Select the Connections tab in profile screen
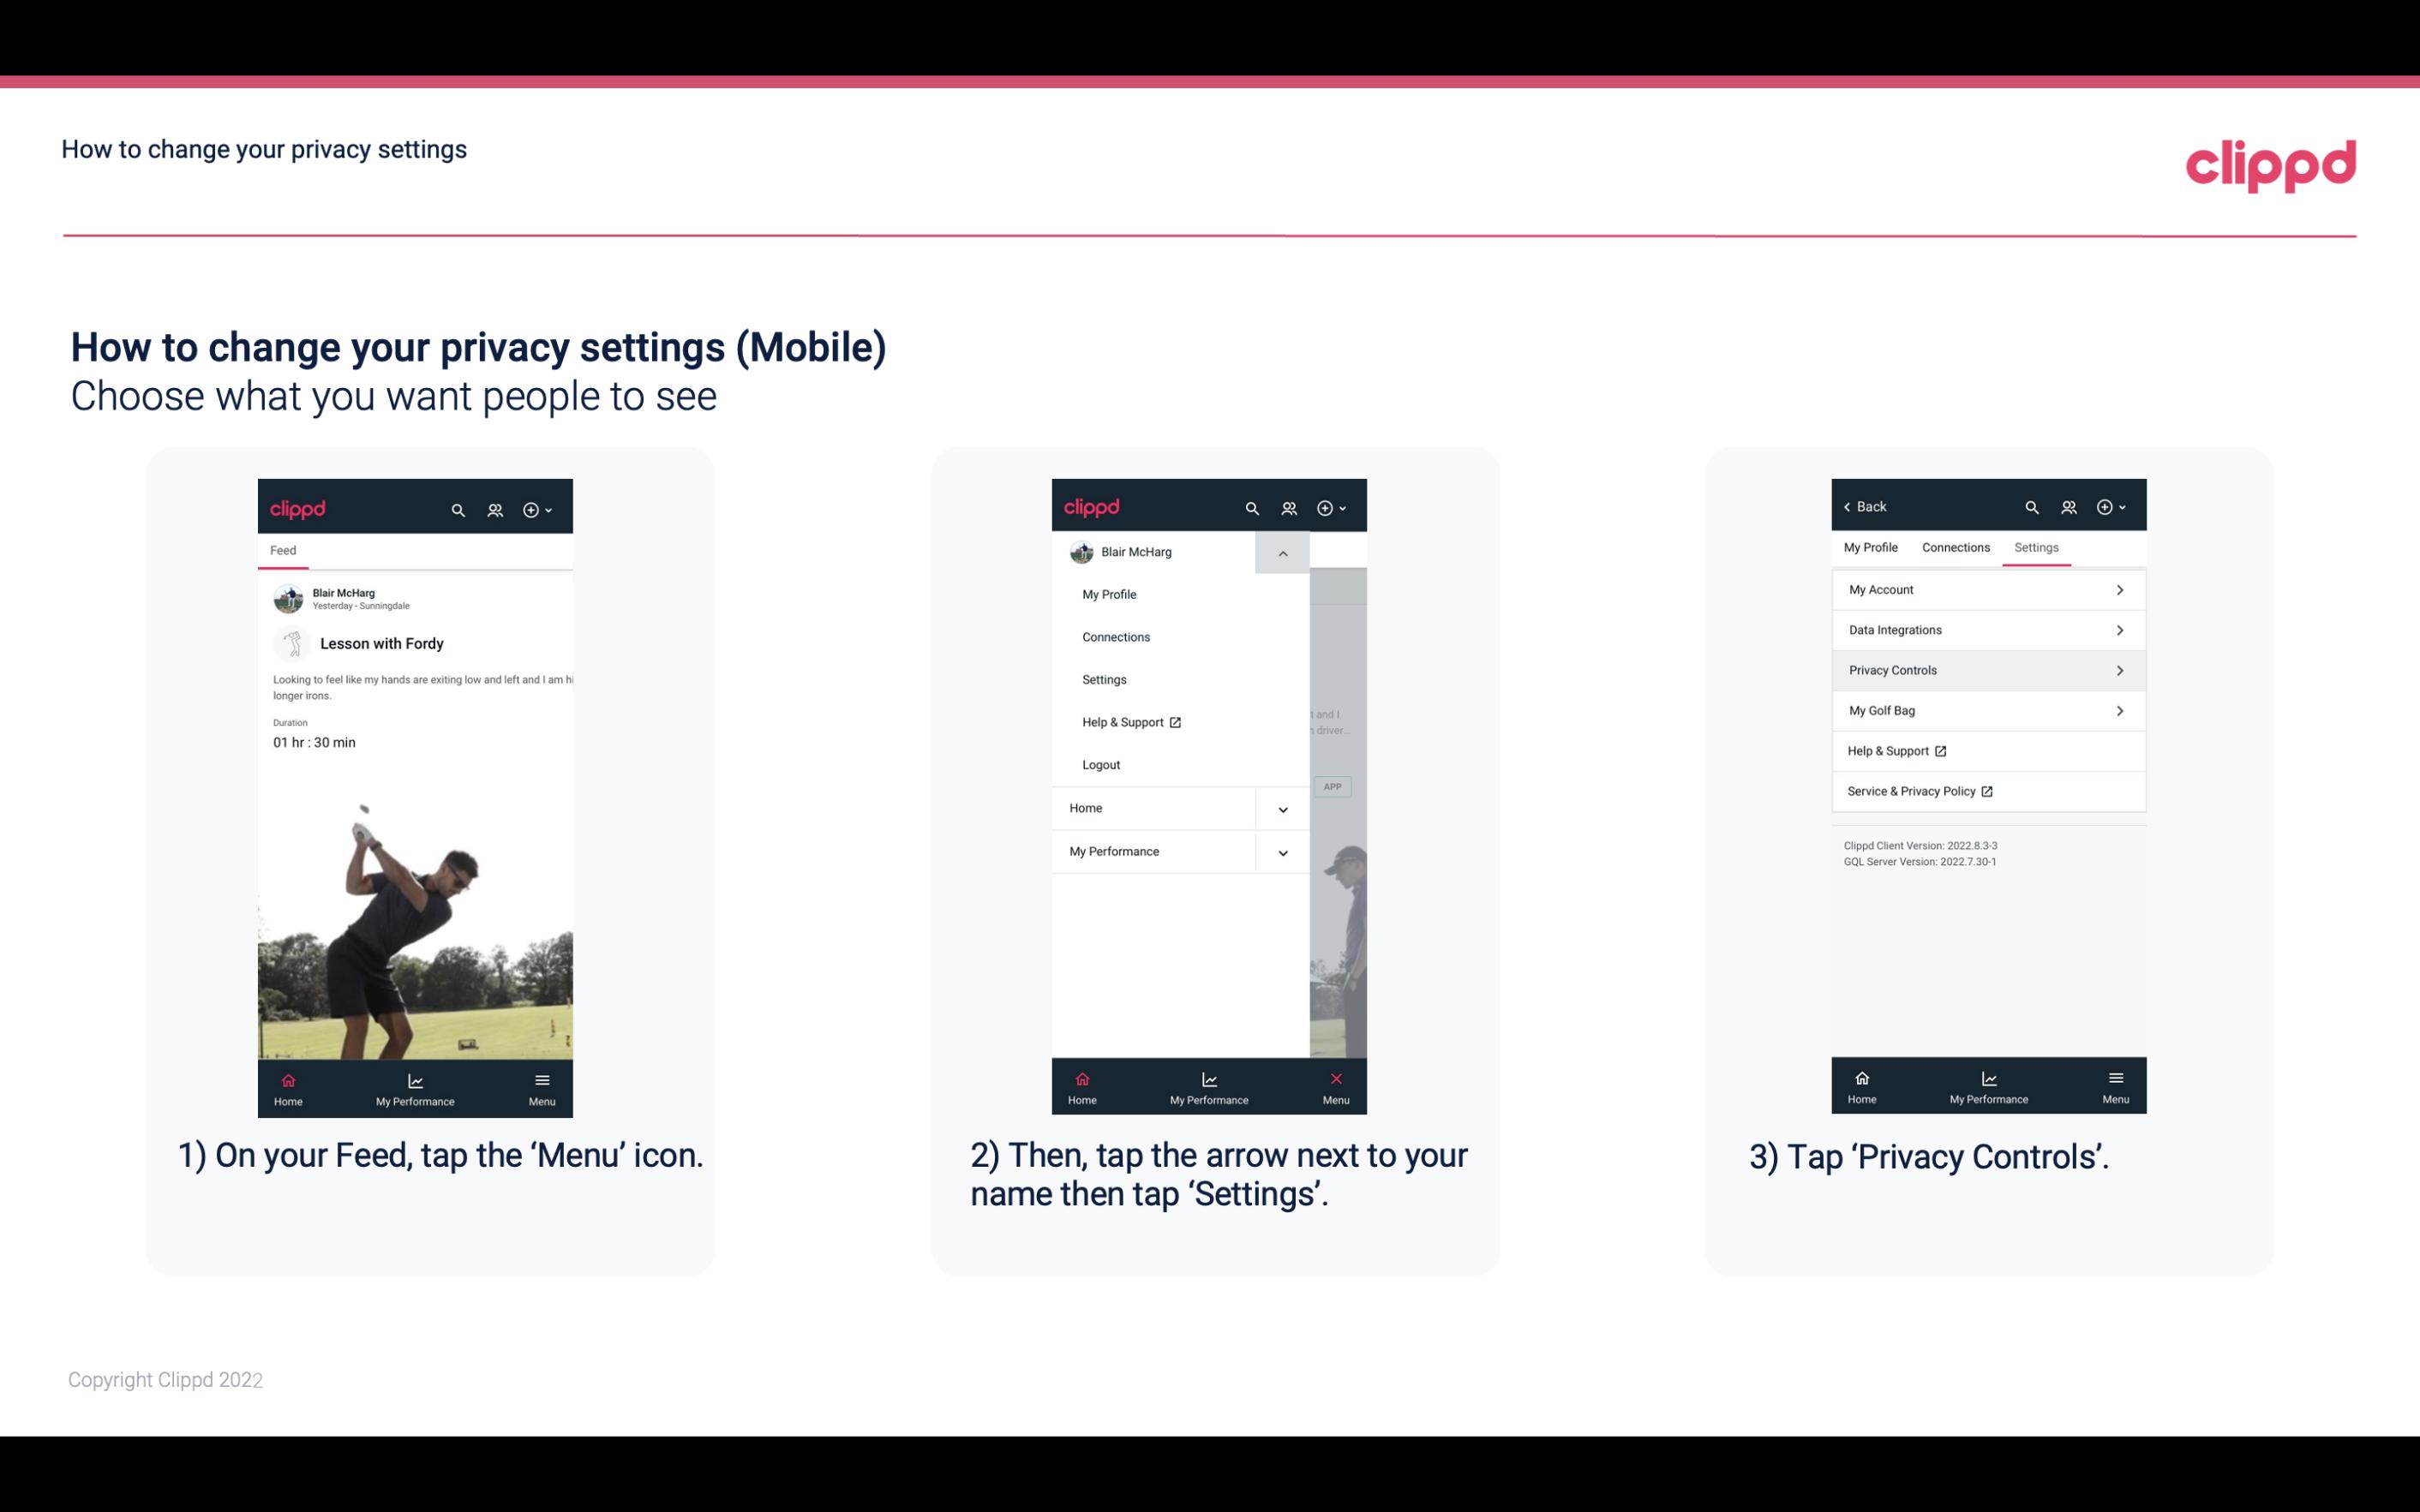 (x=1956, y=547)
